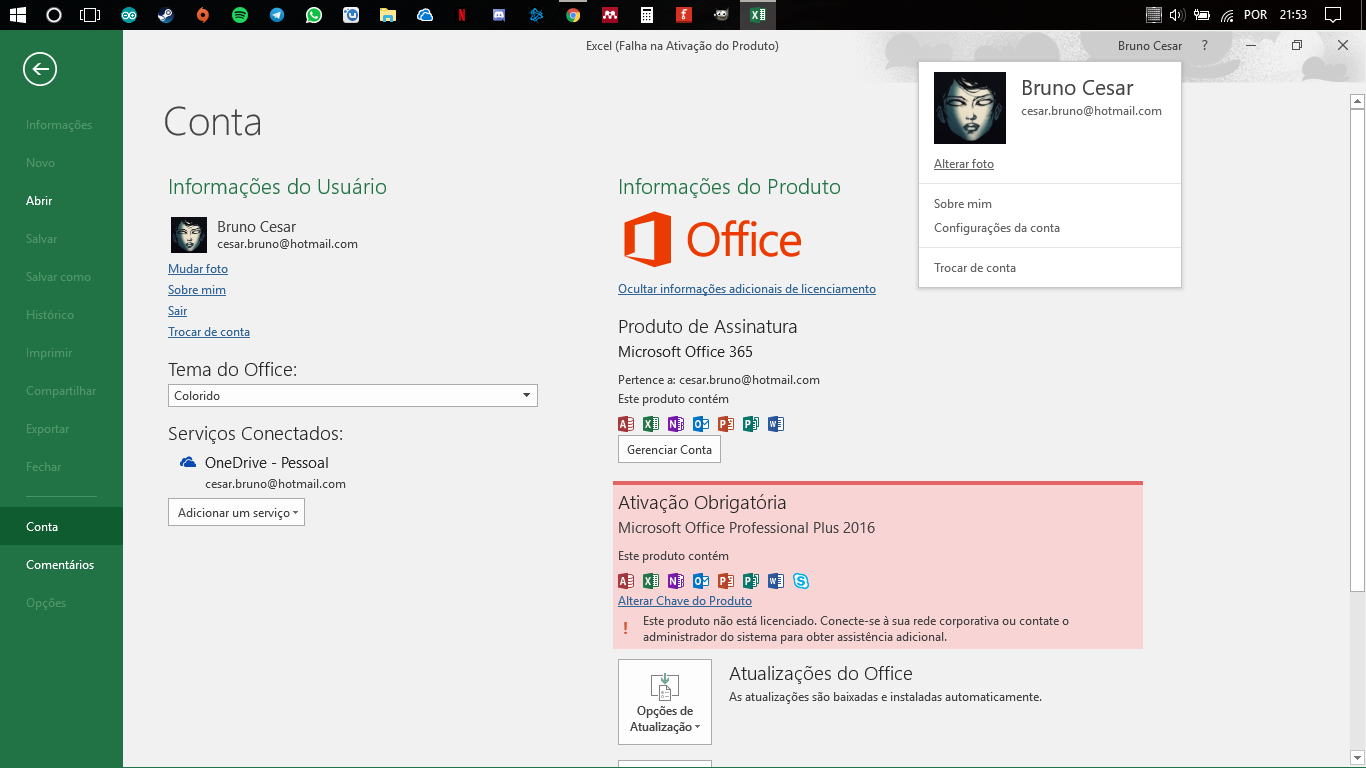Click the POR language indicator in system tray
1366x768 pixels.
[1256, 15]
